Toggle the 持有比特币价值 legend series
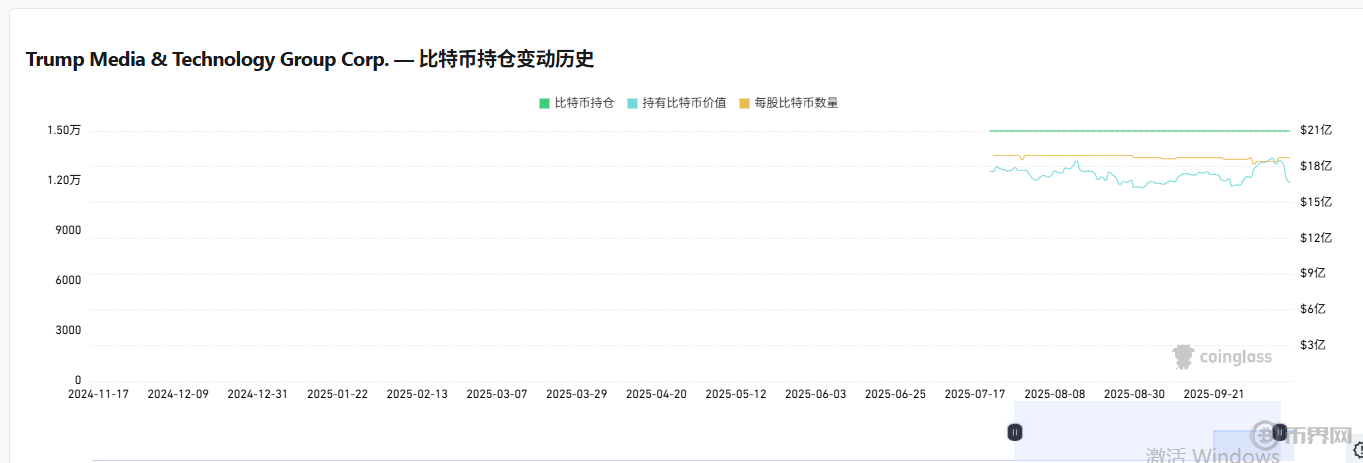The image size is (1363, 463). pyautogui.click(x=677, y=103)
